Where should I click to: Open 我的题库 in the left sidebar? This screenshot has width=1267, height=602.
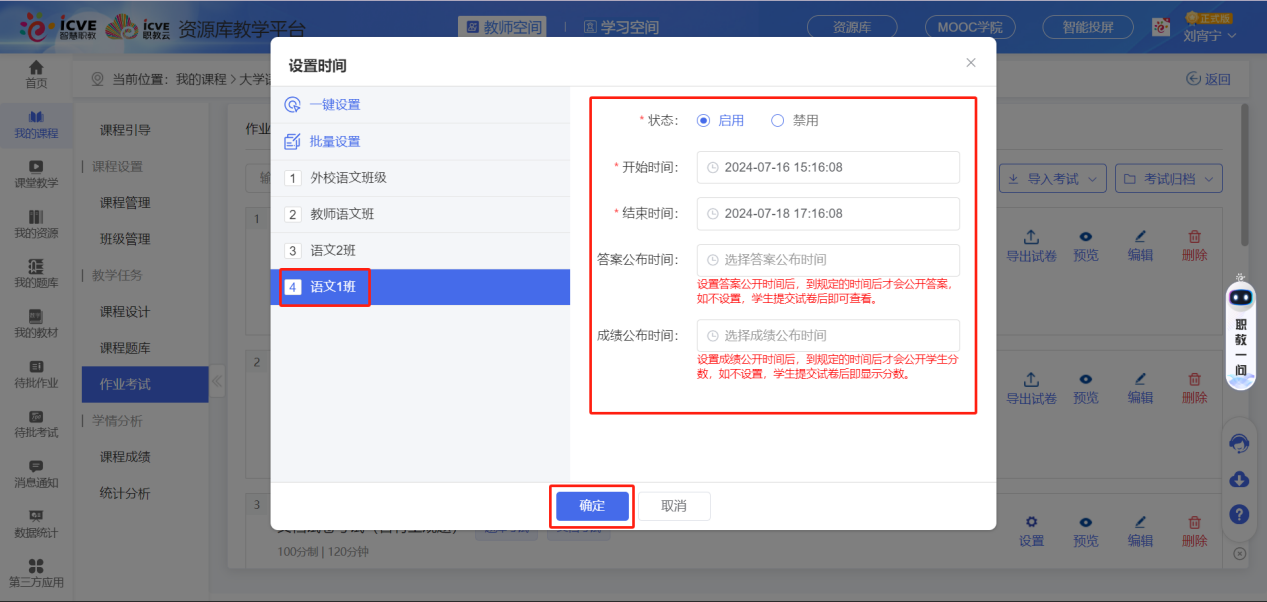[x=36, y=272]
